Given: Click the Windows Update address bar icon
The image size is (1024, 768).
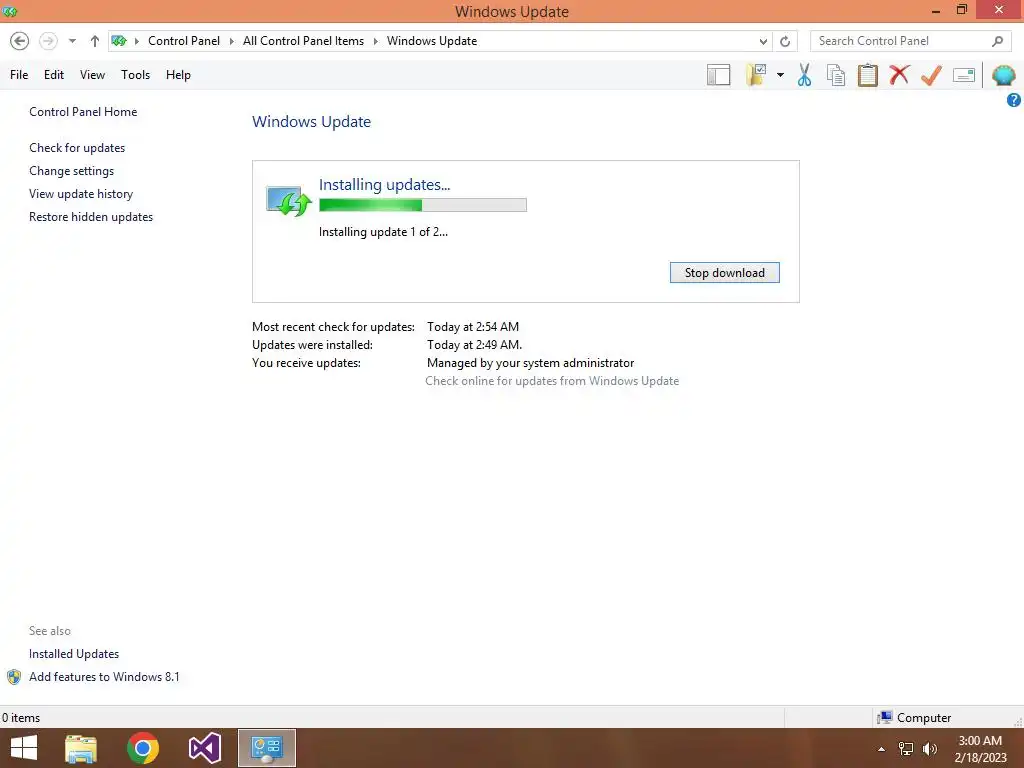Looking at the screenshot, I should (x=119, y=41).
